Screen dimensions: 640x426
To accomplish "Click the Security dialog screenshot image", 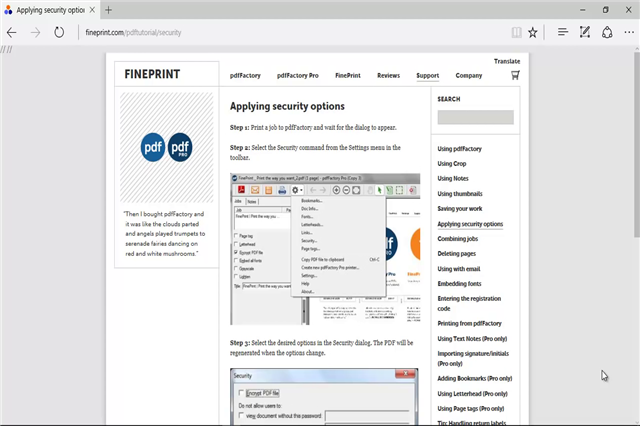I will pyautogui.click(x=324, y=397).
